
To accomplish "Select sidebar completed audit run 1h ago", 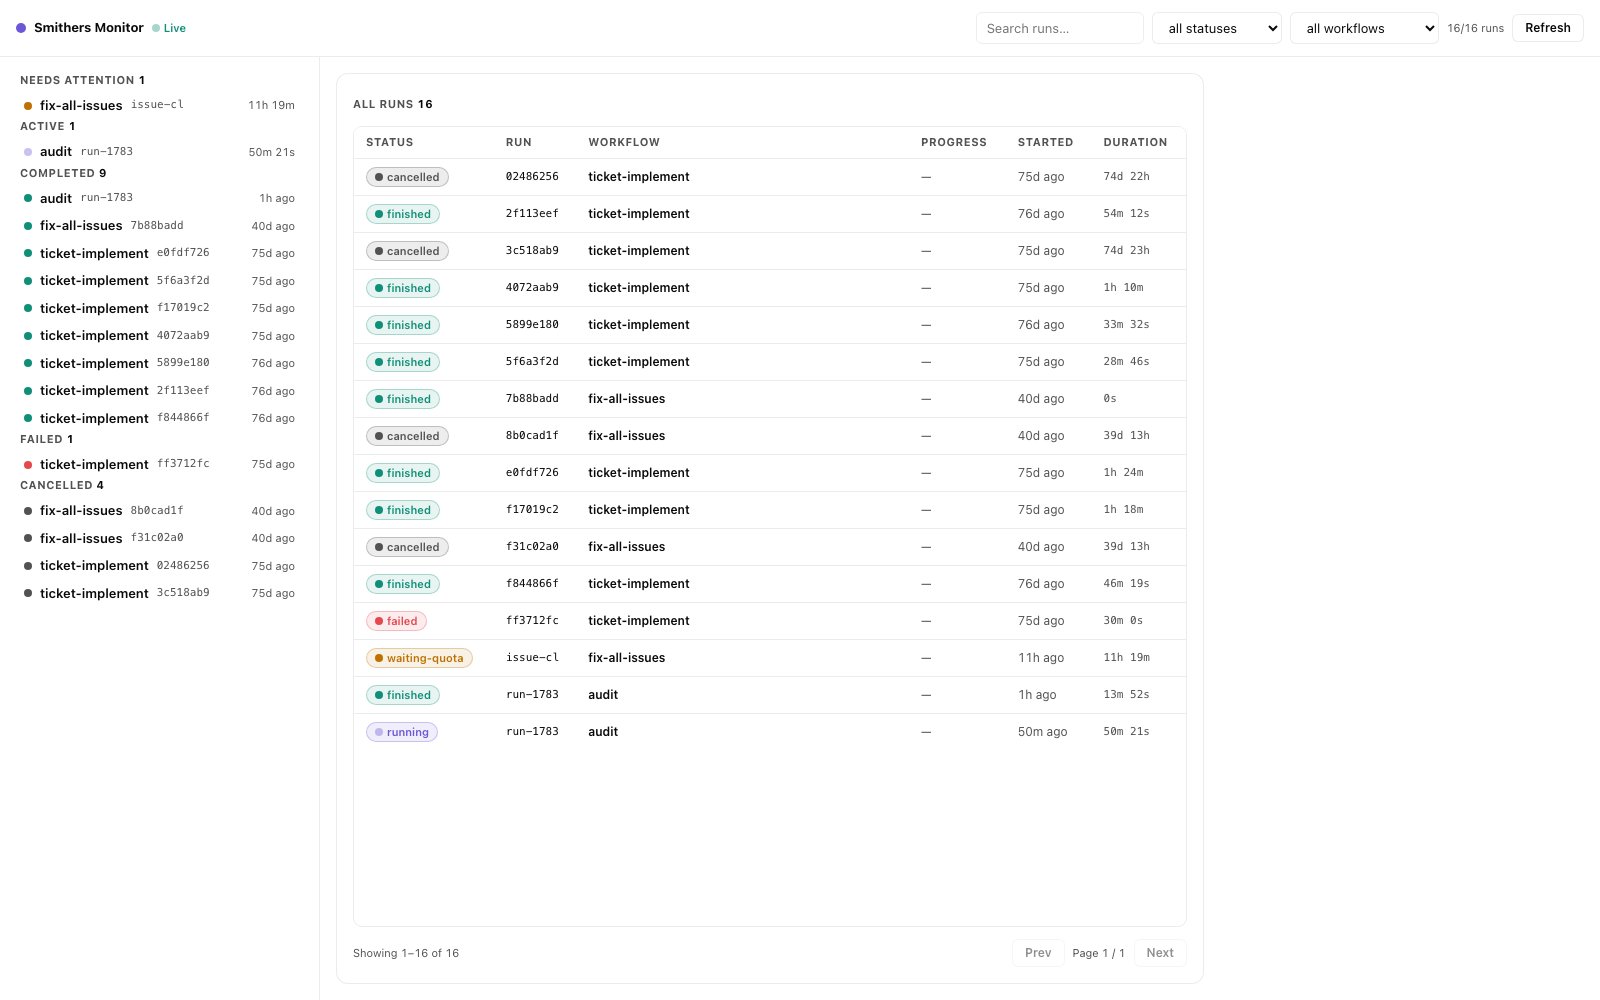I will 159,198.
